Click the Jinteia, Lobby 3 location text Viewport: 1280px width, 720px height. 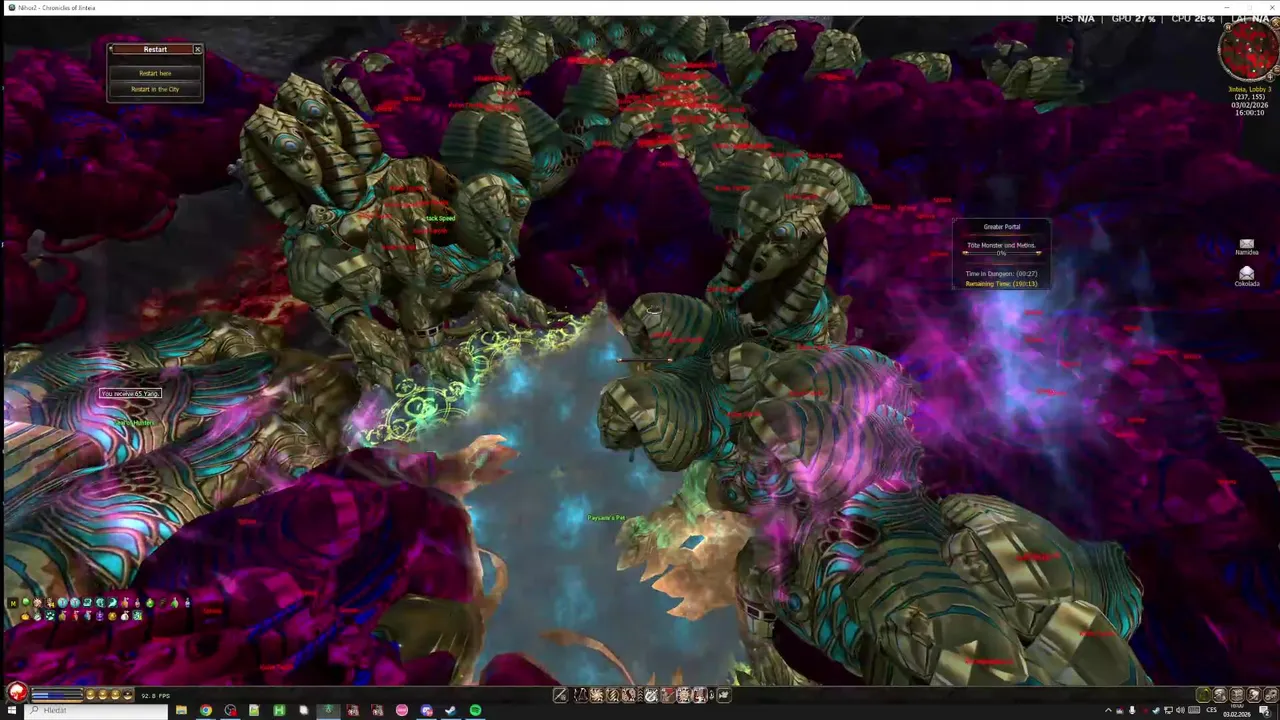click(x=1249, y=89)
